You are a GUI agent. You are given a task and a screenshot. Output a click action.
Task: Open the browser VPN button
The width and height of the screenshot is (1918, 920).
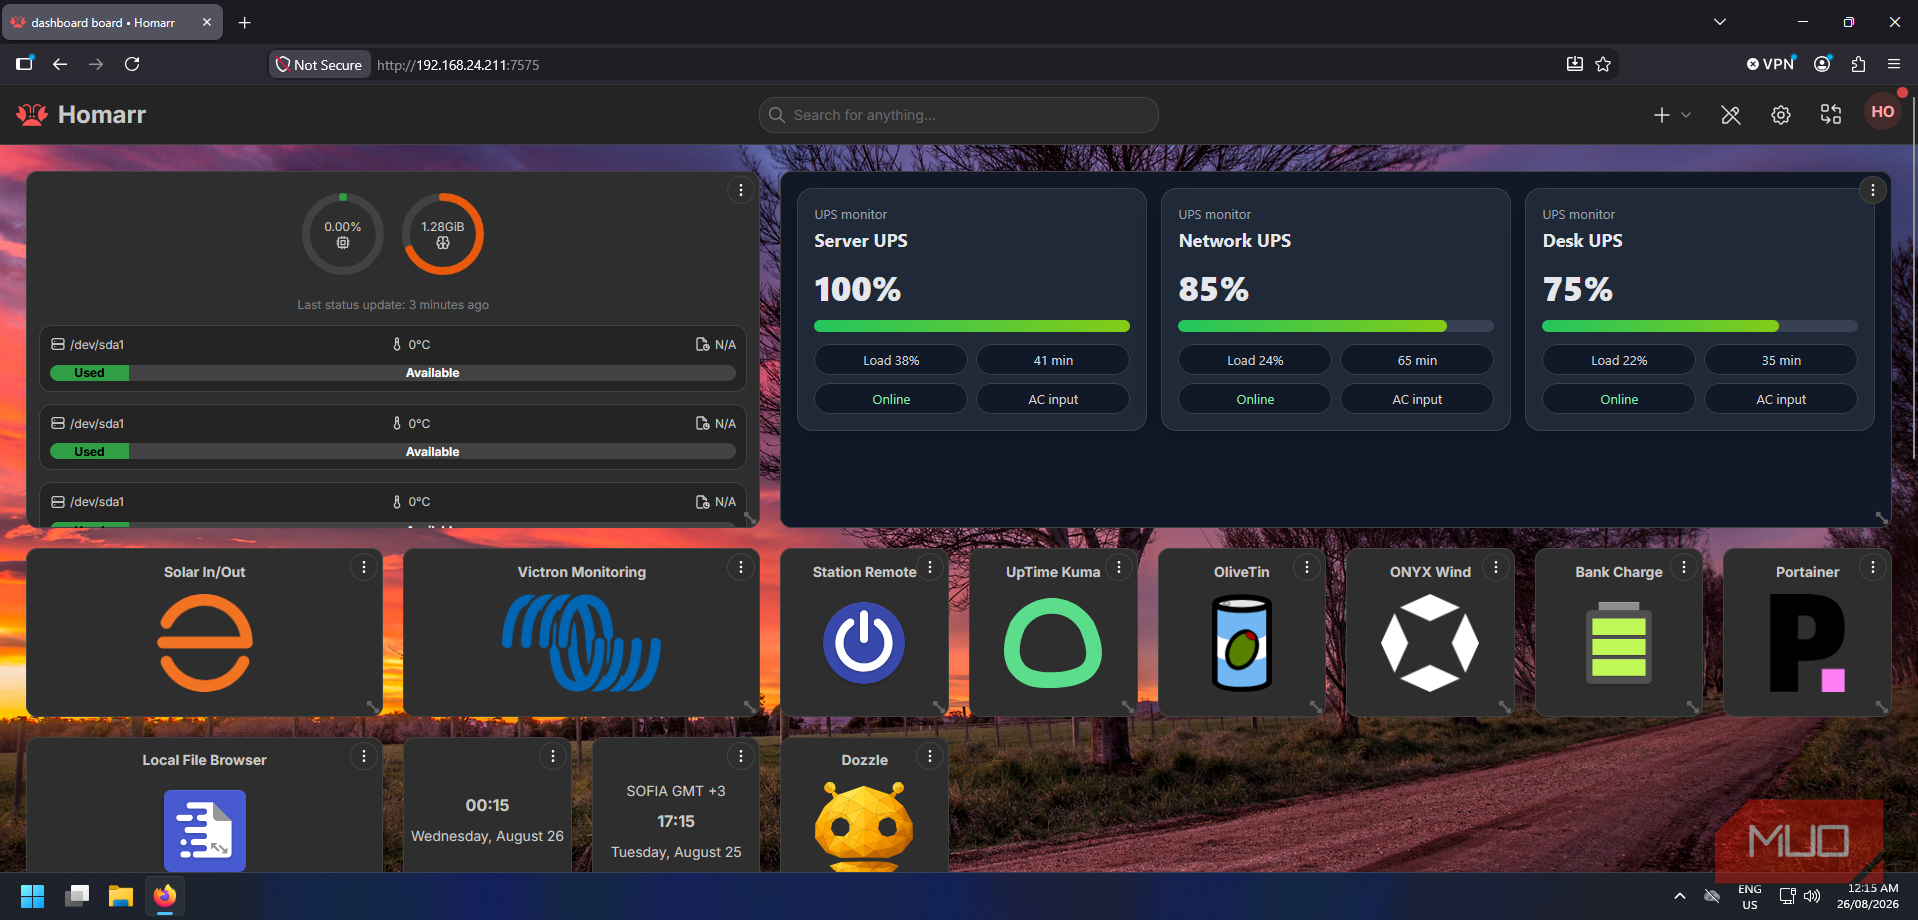click(x=1771, y=64)
